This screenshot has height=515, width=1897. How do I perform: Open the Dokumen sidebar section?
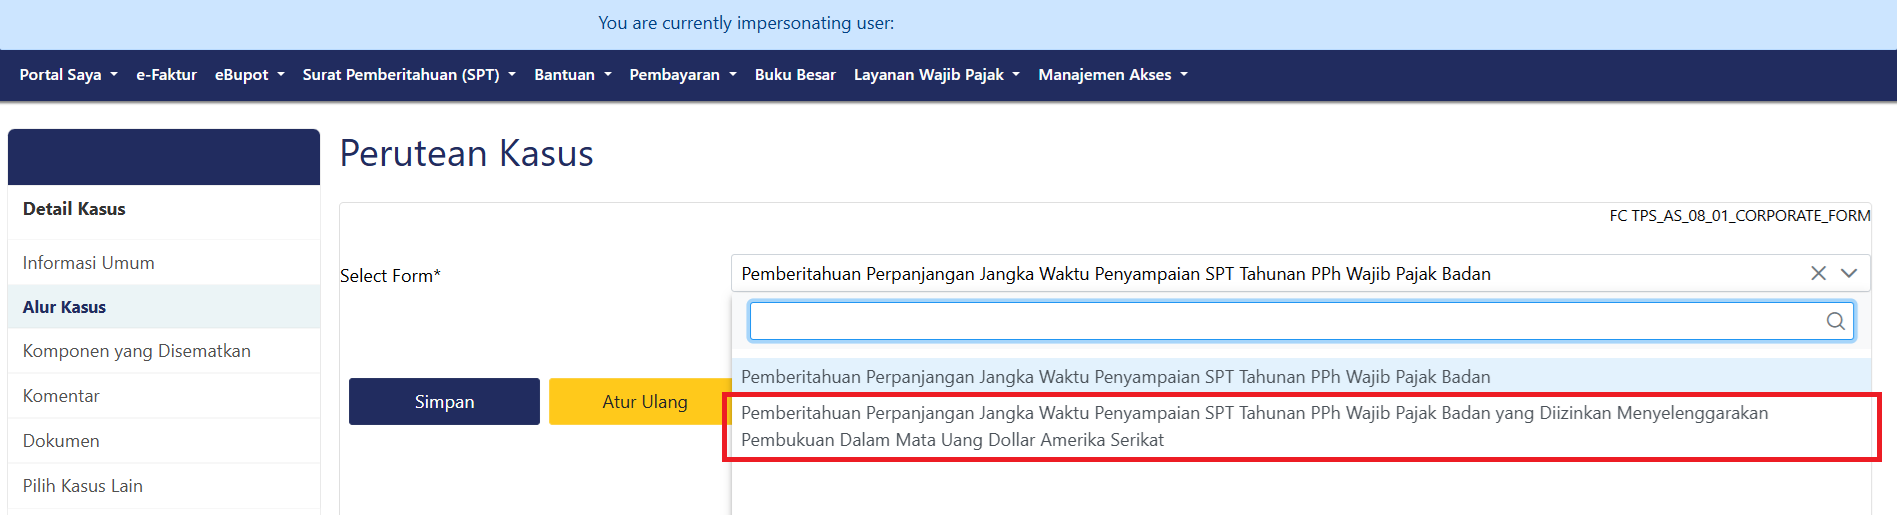(61, 441)
